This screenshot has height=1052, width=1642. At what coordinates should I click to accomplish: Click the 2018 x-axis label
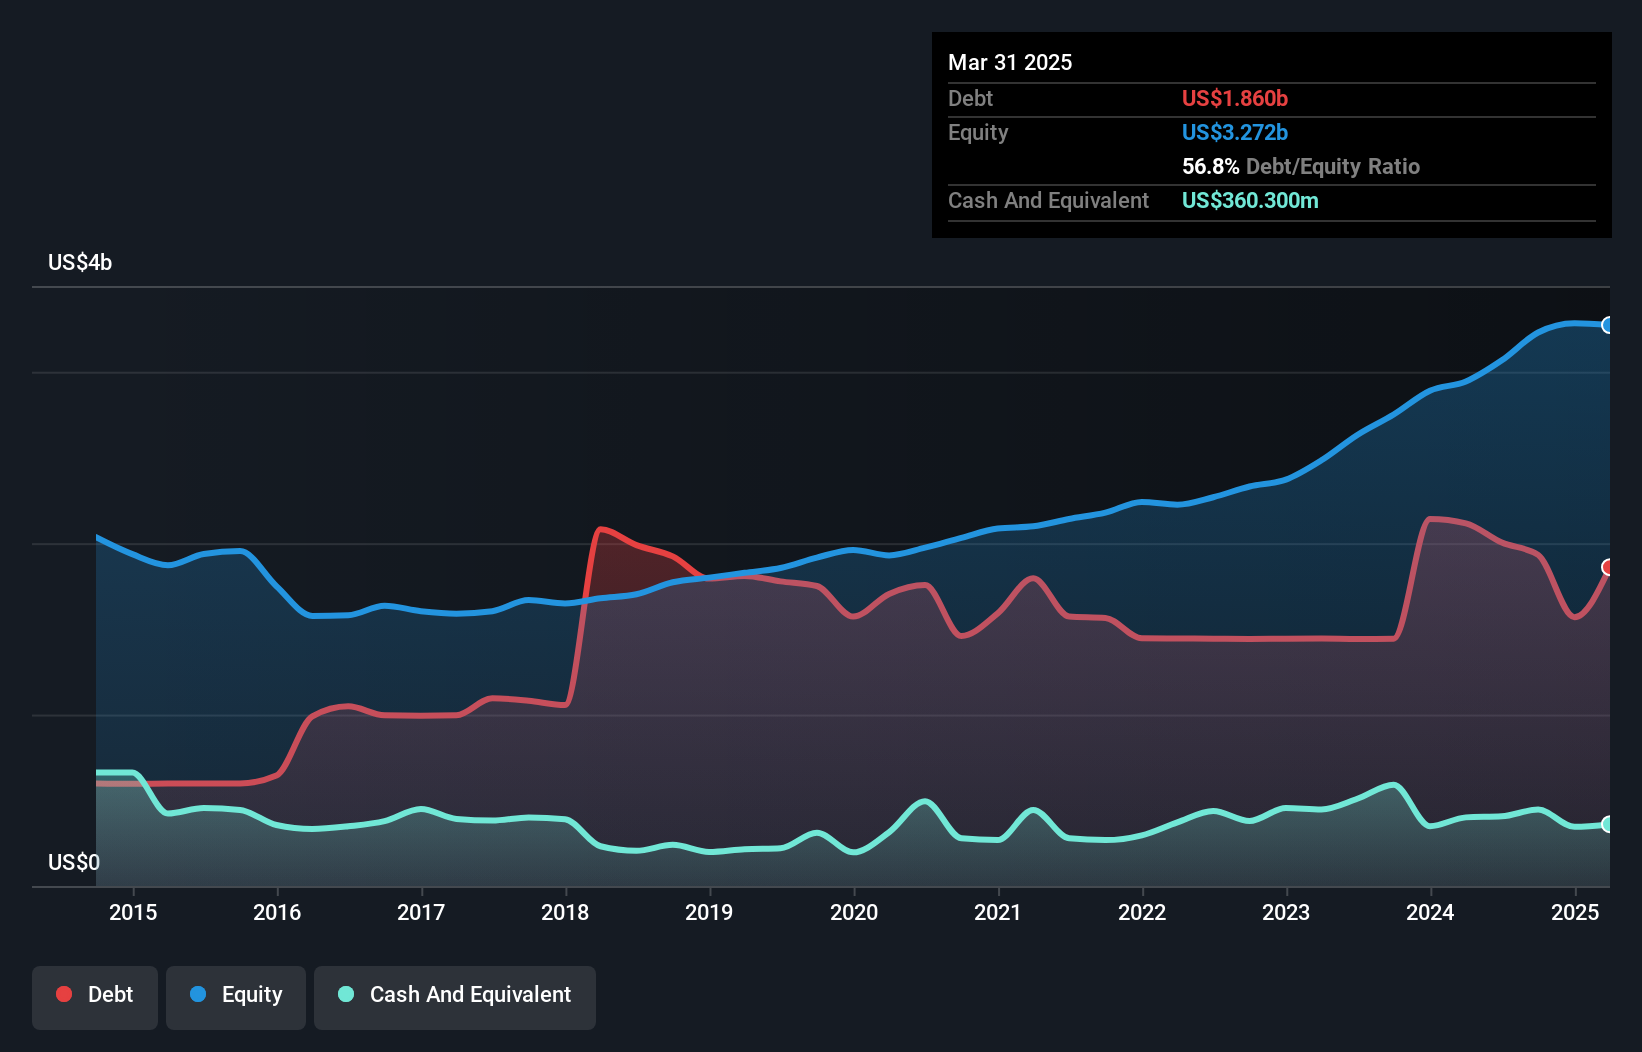(565, 912)
